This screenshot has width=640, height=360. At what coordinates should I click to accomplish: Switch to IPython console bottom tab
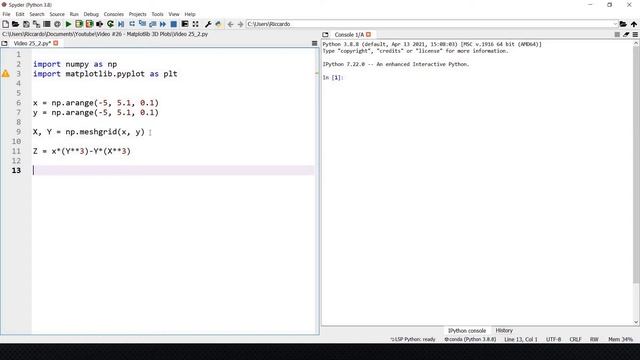pos(467,331)
